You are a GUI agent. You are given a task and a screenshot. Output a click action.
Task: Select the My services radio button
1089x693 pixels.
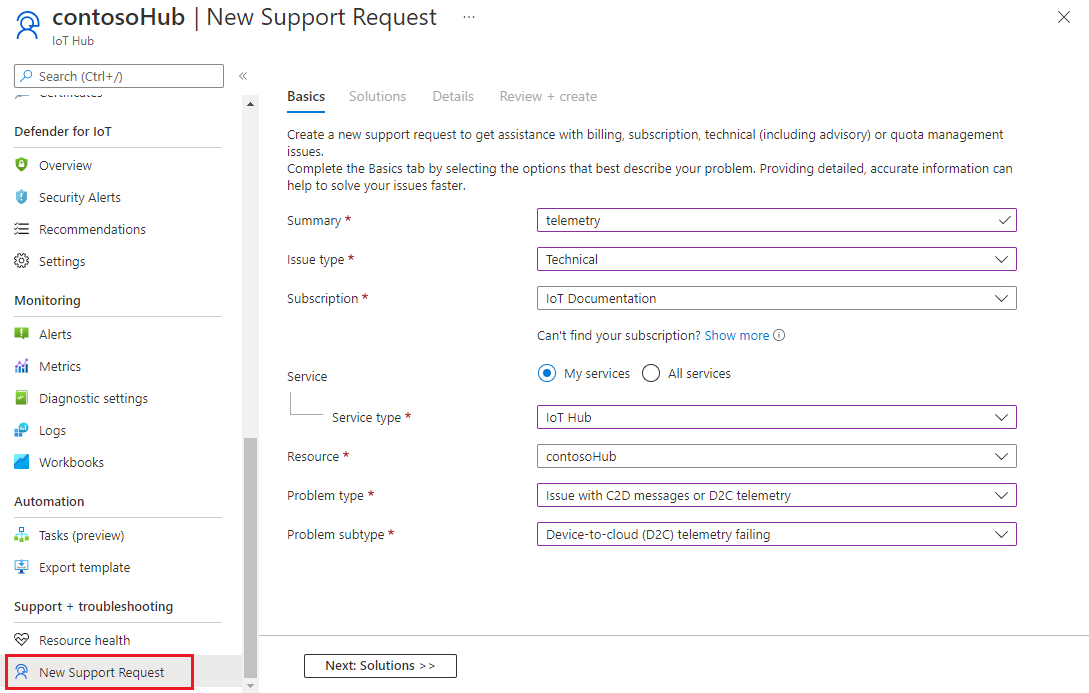(547, 372)
